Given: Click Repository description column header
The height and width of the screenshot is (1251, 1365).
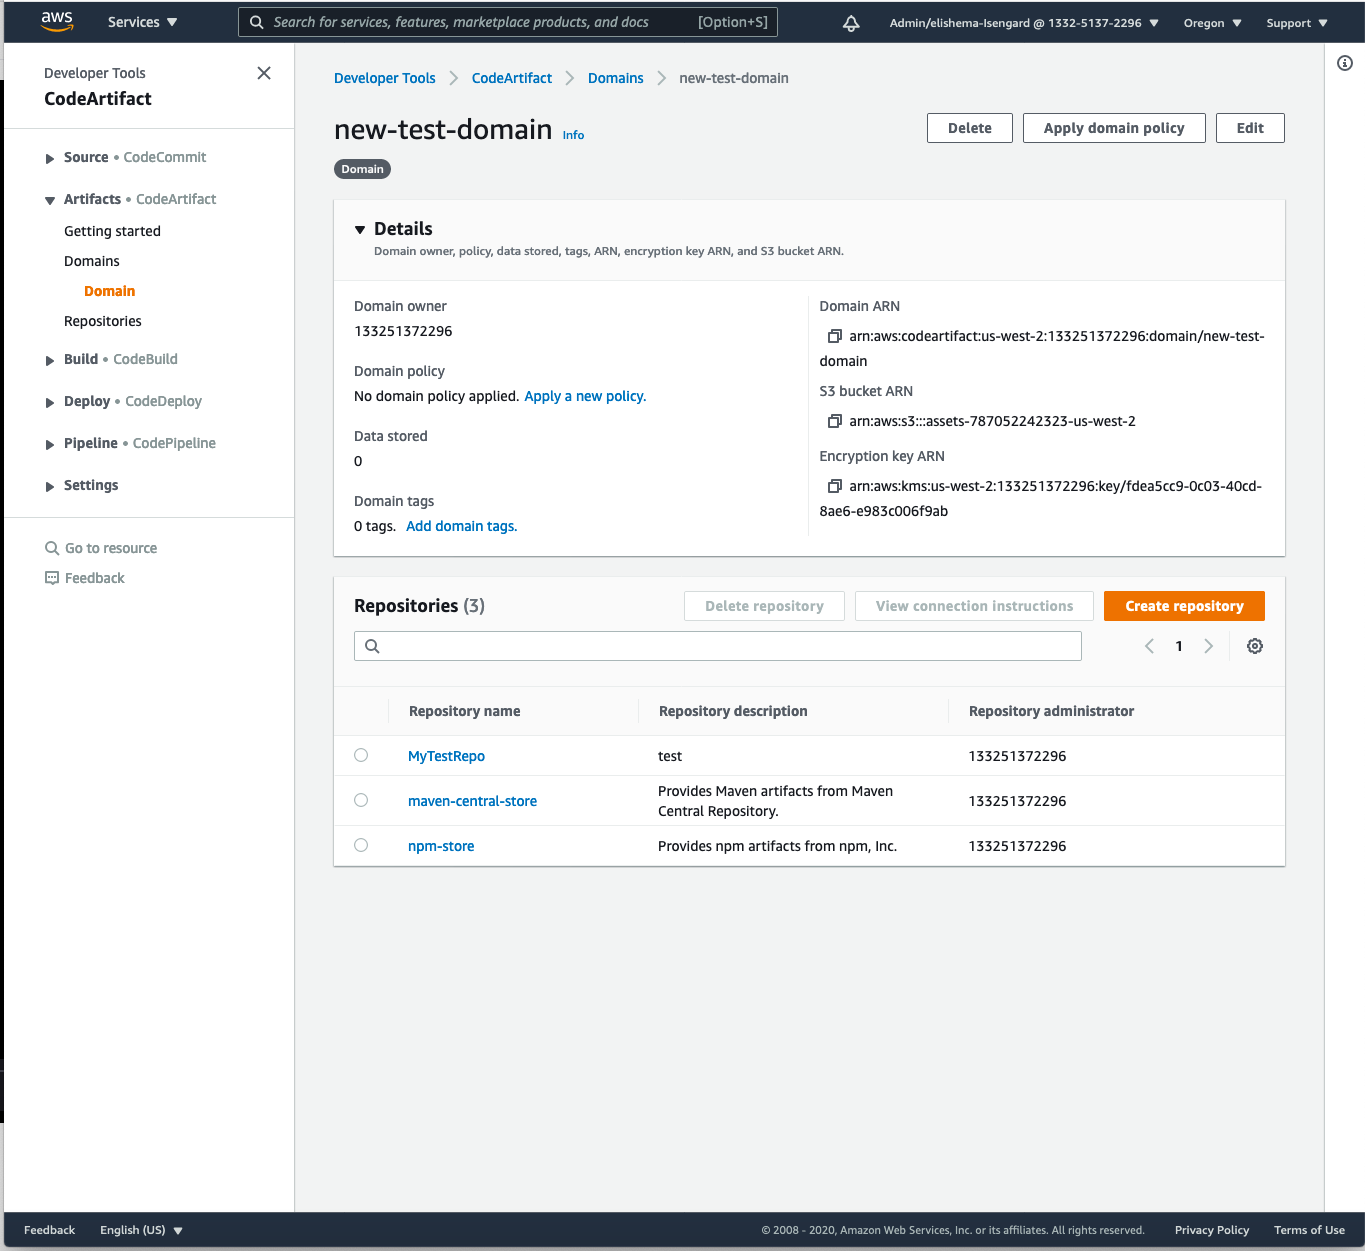Looking at the screenshot, I should pos(733,711).
